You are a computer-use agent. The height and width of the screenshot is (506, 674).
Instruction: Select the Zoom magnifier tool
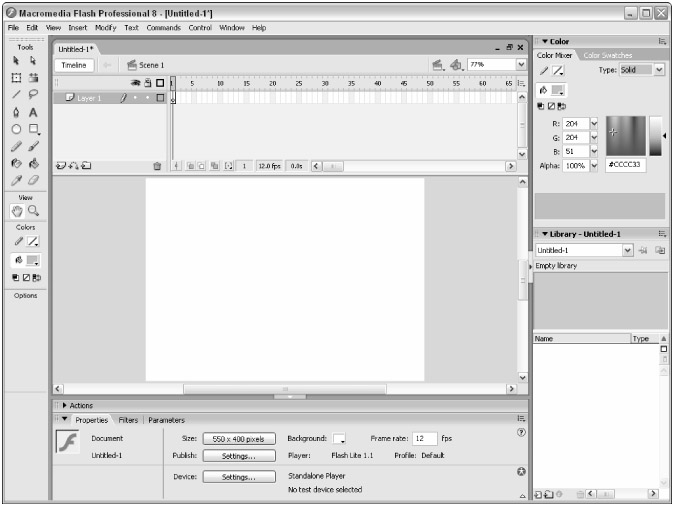(x=35, y=211)
